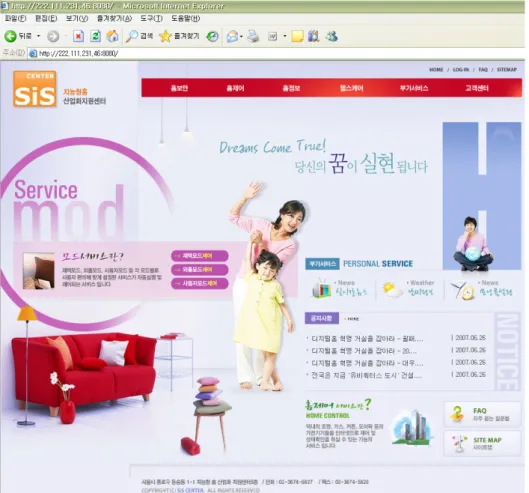Open the 도구(T) menu
Viewport: 529px width, 493px height.
[x=151, y=18]
